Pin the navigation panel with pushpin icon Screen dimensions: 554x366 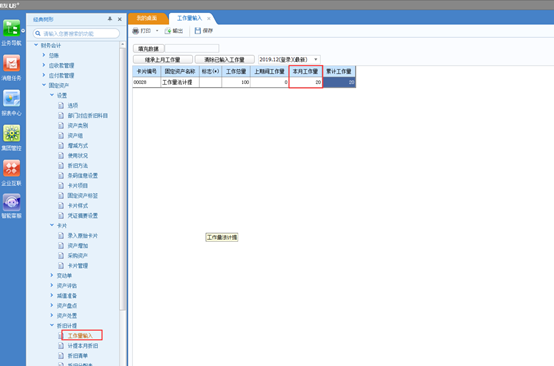pyautogui.click(x=110, y=19)
